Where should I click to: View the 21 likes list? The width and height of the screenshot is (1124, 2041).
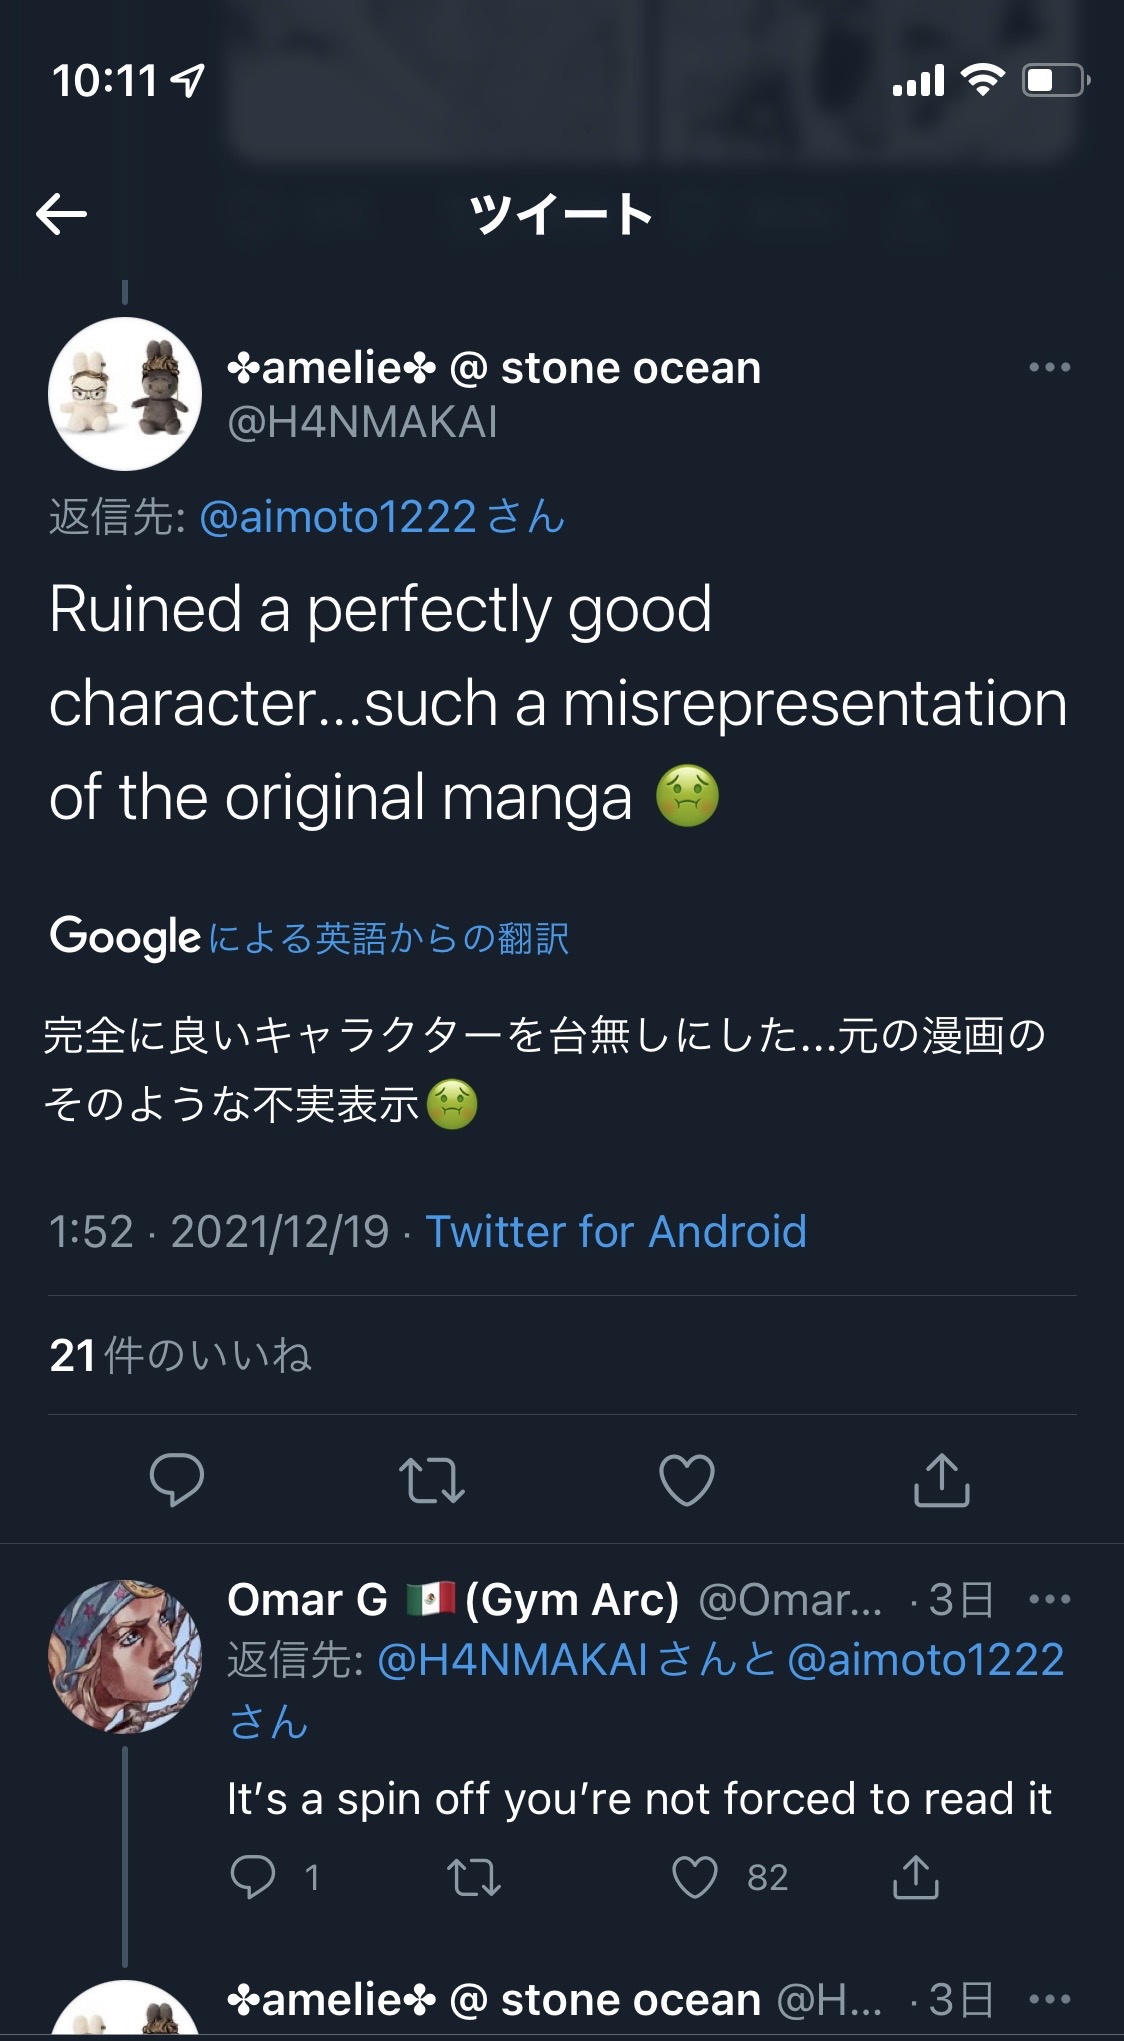point(180,1355)
